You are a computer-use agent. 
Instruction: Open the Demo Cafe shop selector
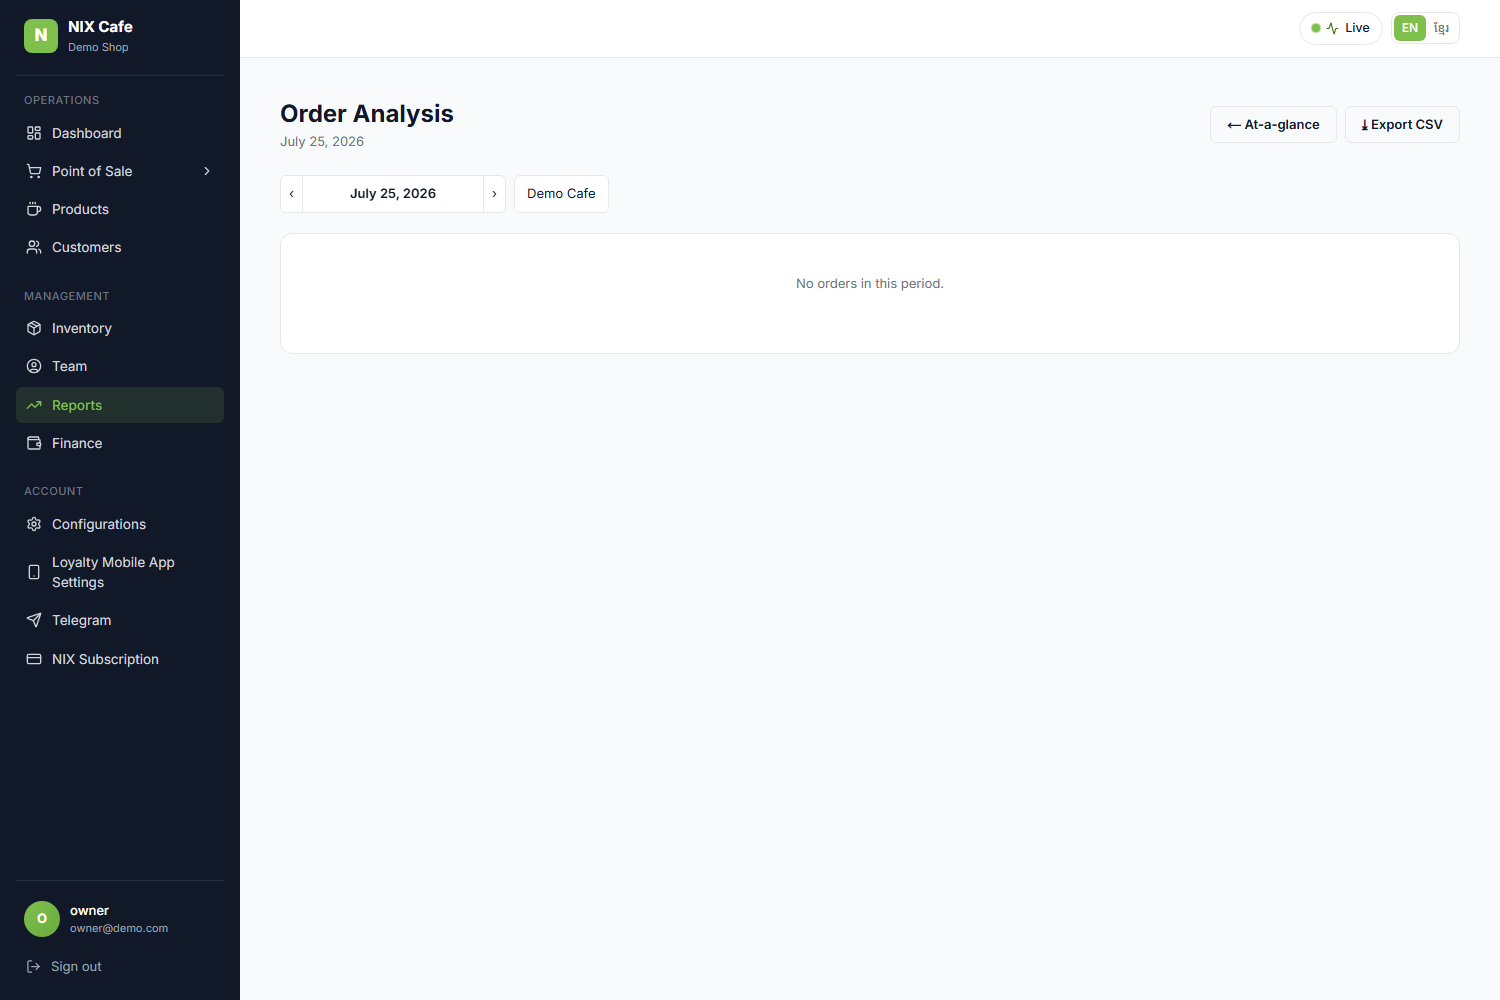(x=561, y=194)
